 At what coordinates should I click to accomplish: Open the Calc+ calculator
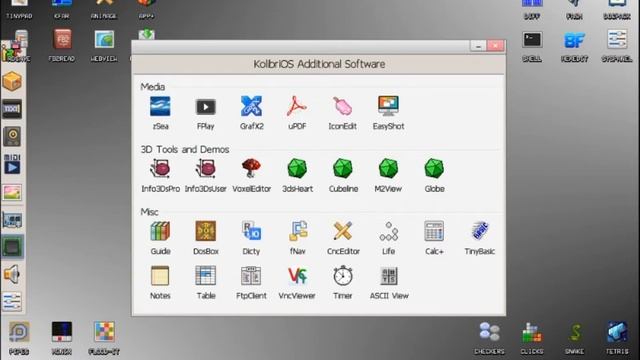(x=434, y=231)
